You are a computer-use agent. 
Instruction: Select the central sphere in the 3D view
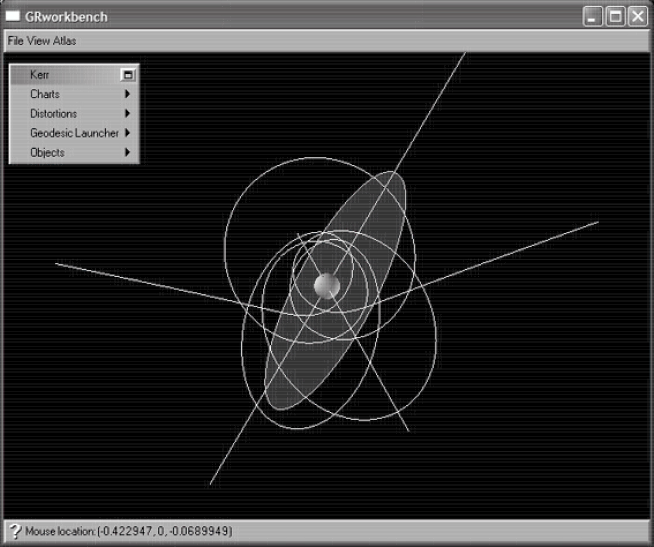pos(327,286)
